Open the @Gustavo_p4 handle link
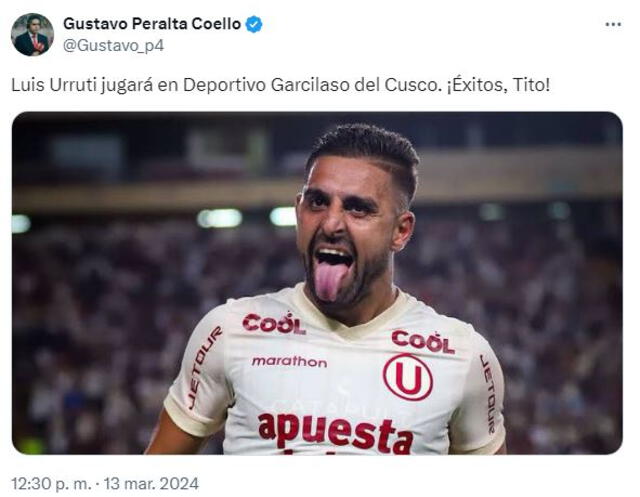The image size is (640, 497). (x=113, y=45)
